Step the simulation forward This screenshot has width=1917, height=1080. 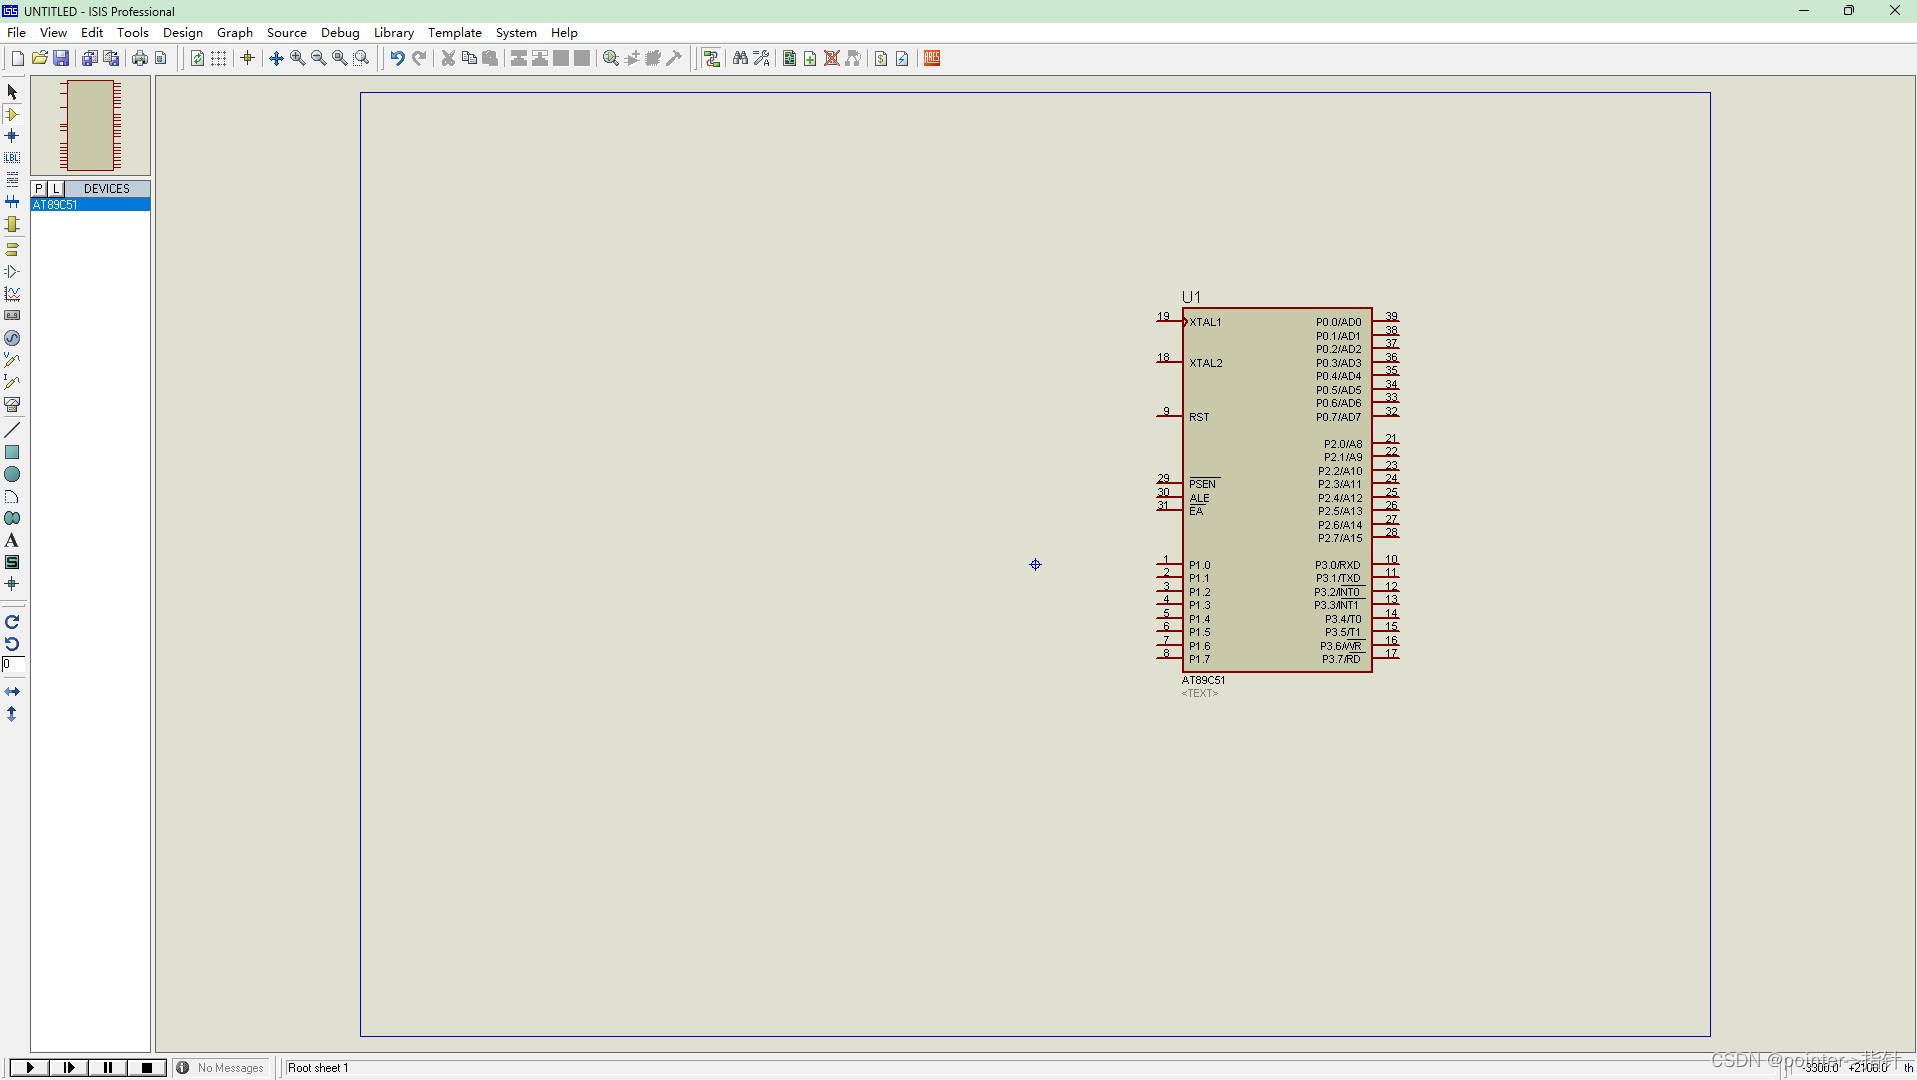tap(69, 1068)
